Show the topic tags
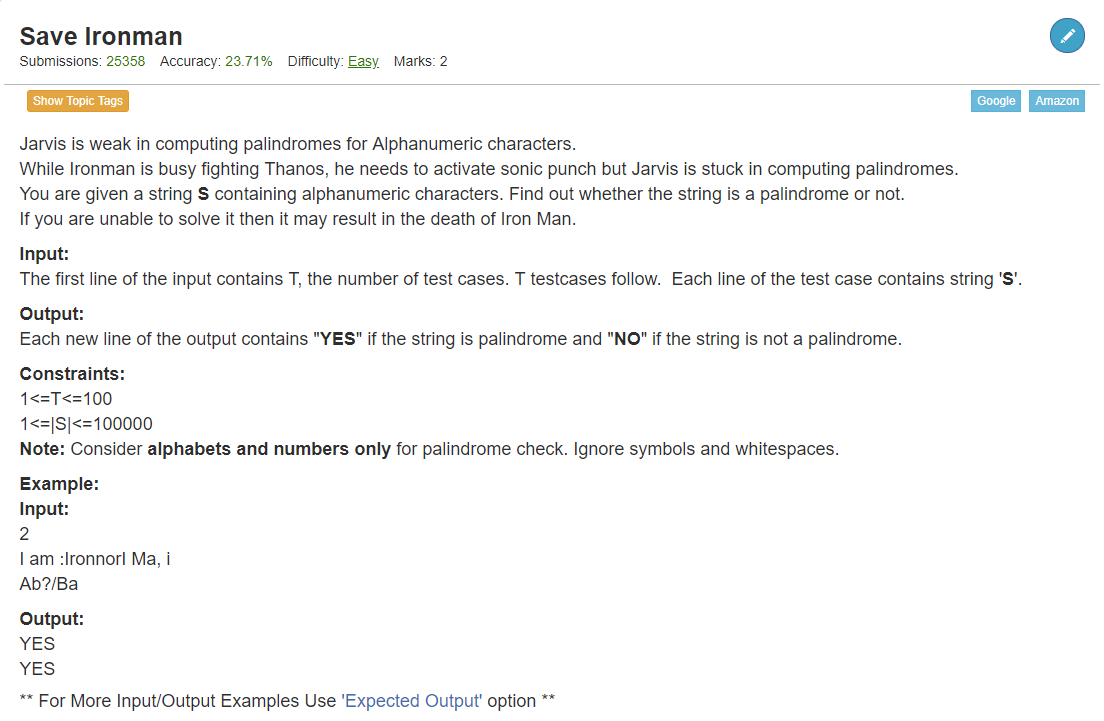The image size is (1104, 721). 77,101
